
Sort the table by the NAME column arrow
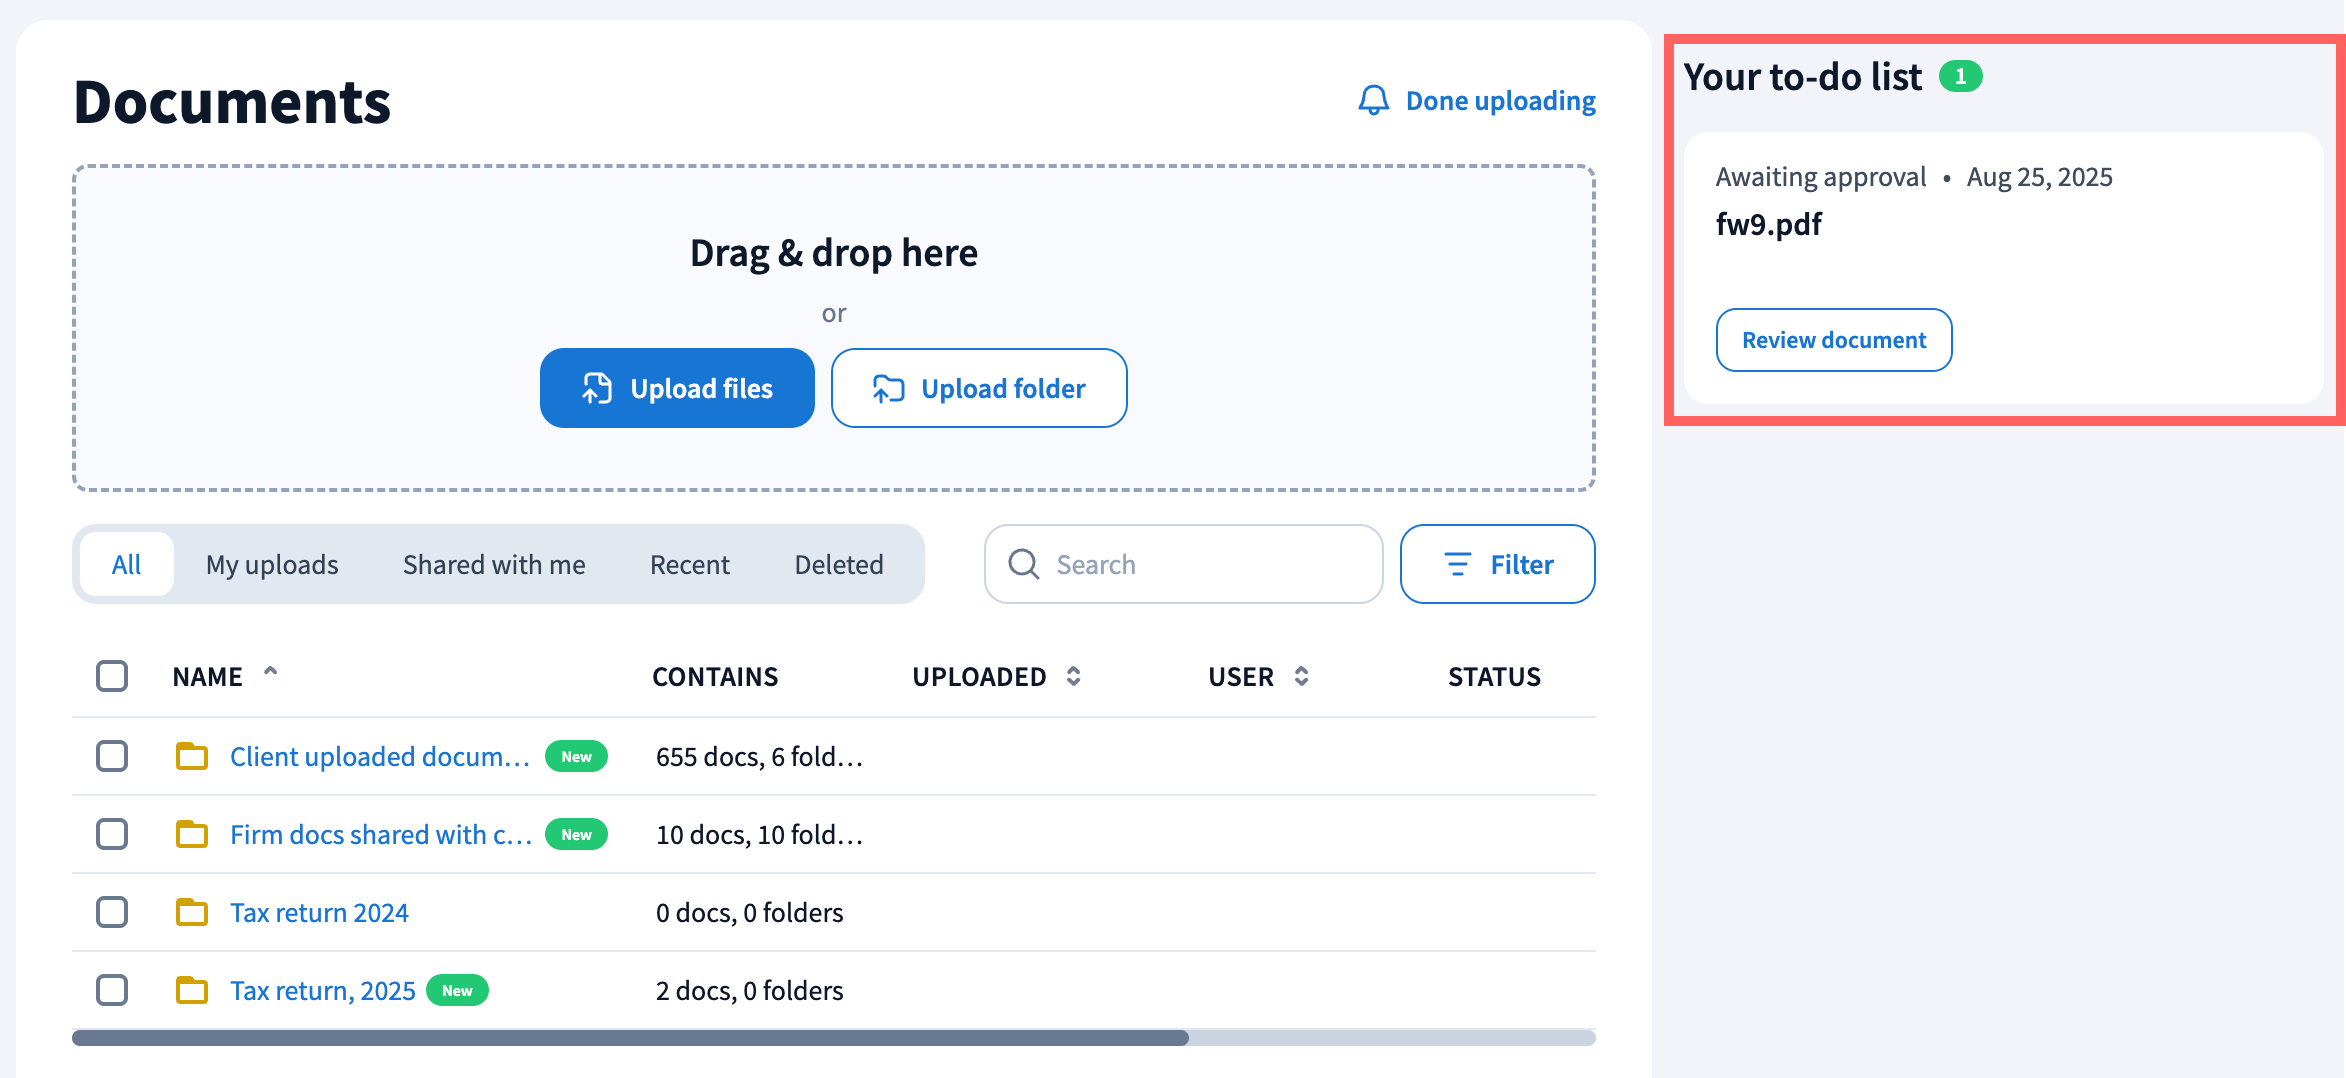(270, 673)
